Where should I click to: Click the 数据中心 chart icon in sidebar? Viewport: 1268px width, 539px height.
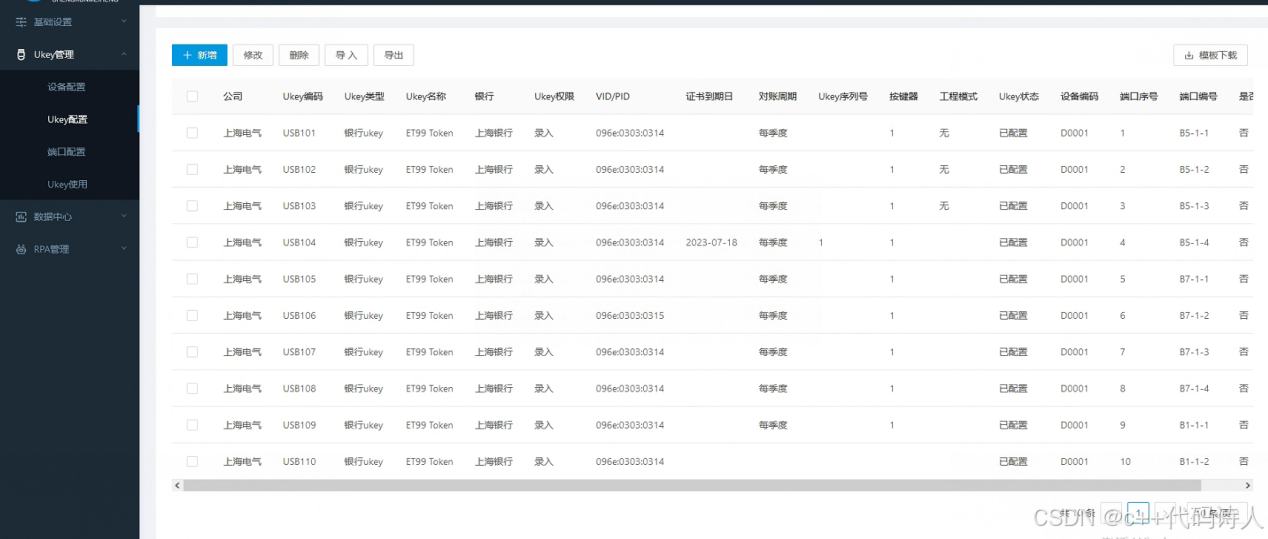[x=21, y=217]
